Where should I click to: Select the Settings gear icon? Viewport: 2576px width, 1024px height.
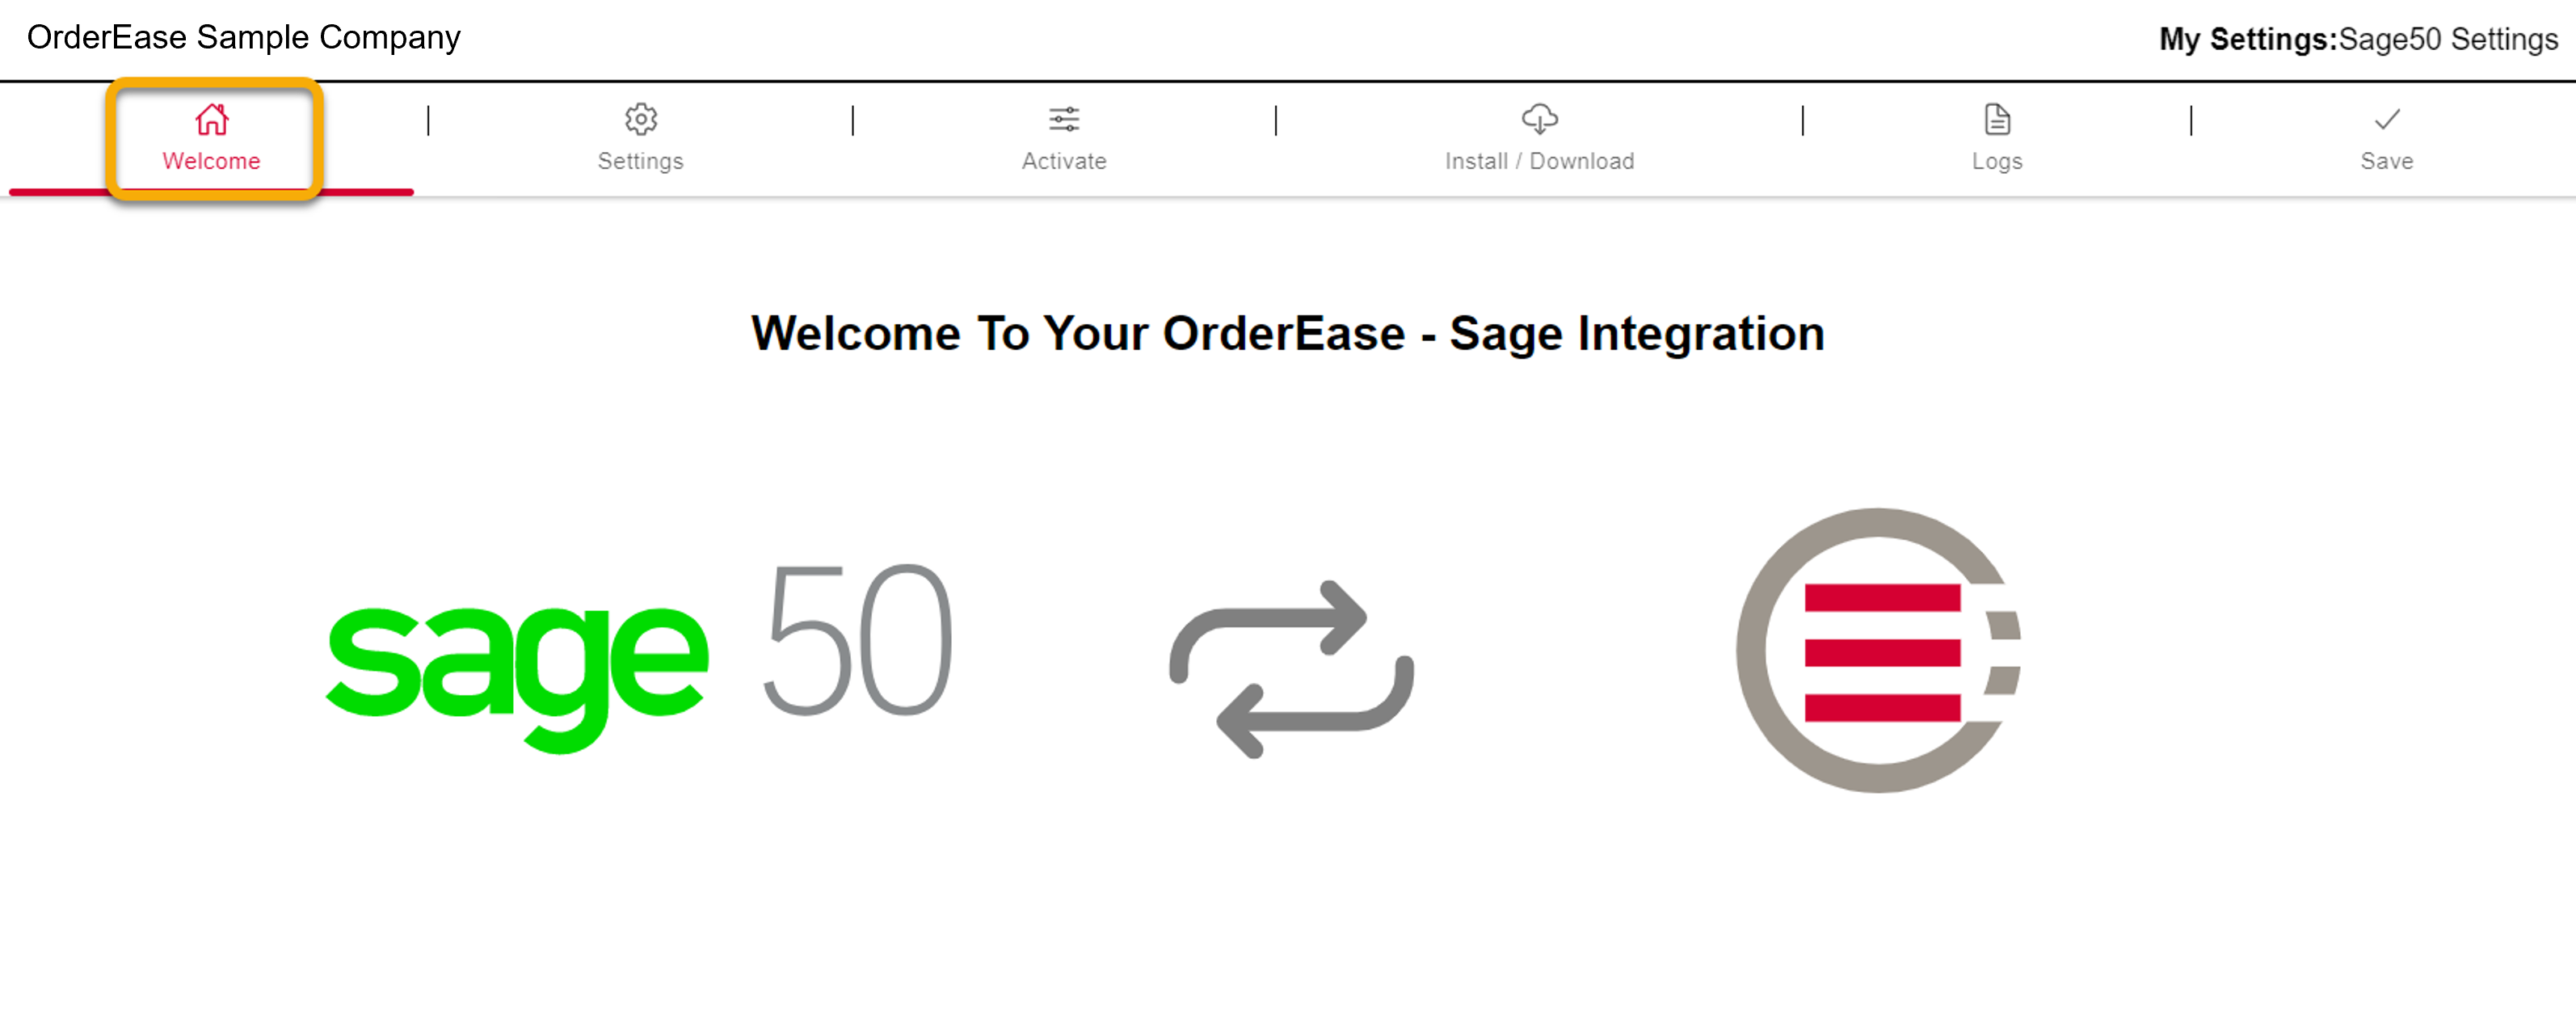640,118
